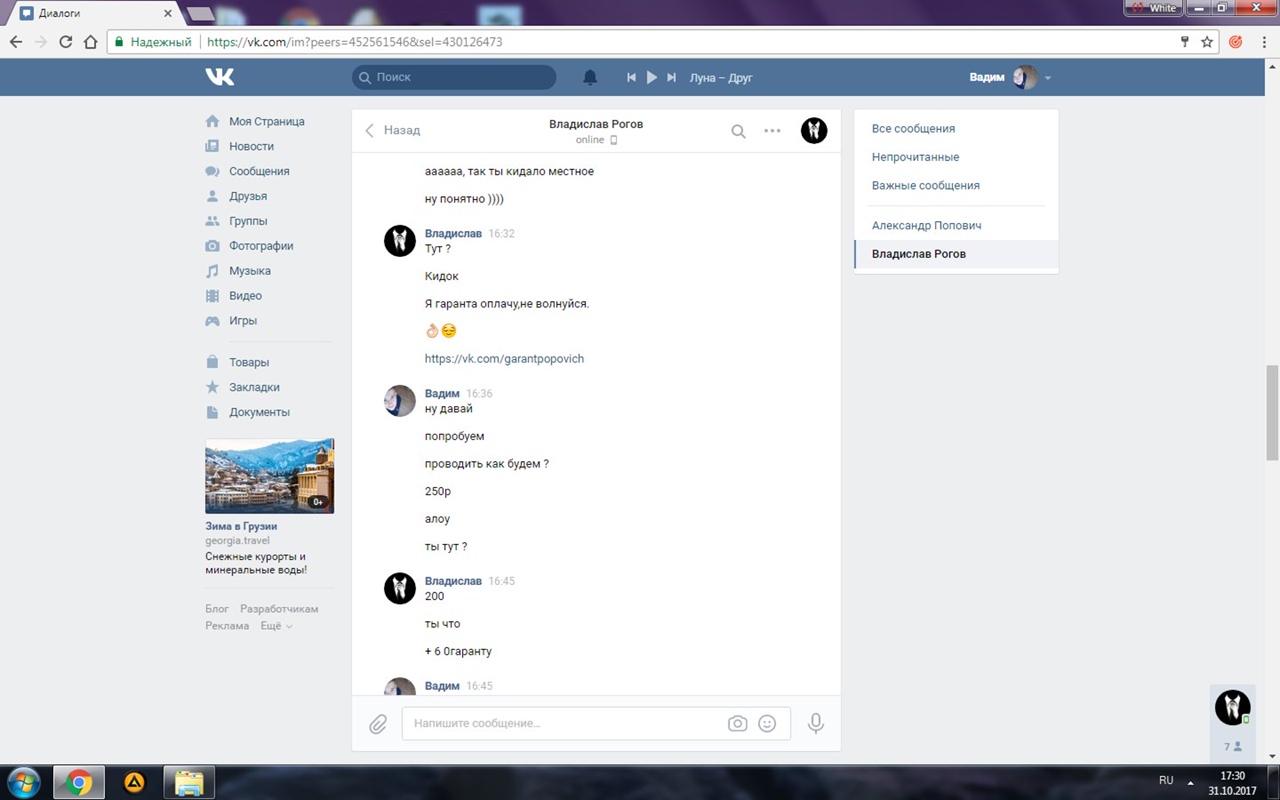Screen dimensions: 1280x800
Task: Open the garantpopovich link in chat
Action: (504, 359)
